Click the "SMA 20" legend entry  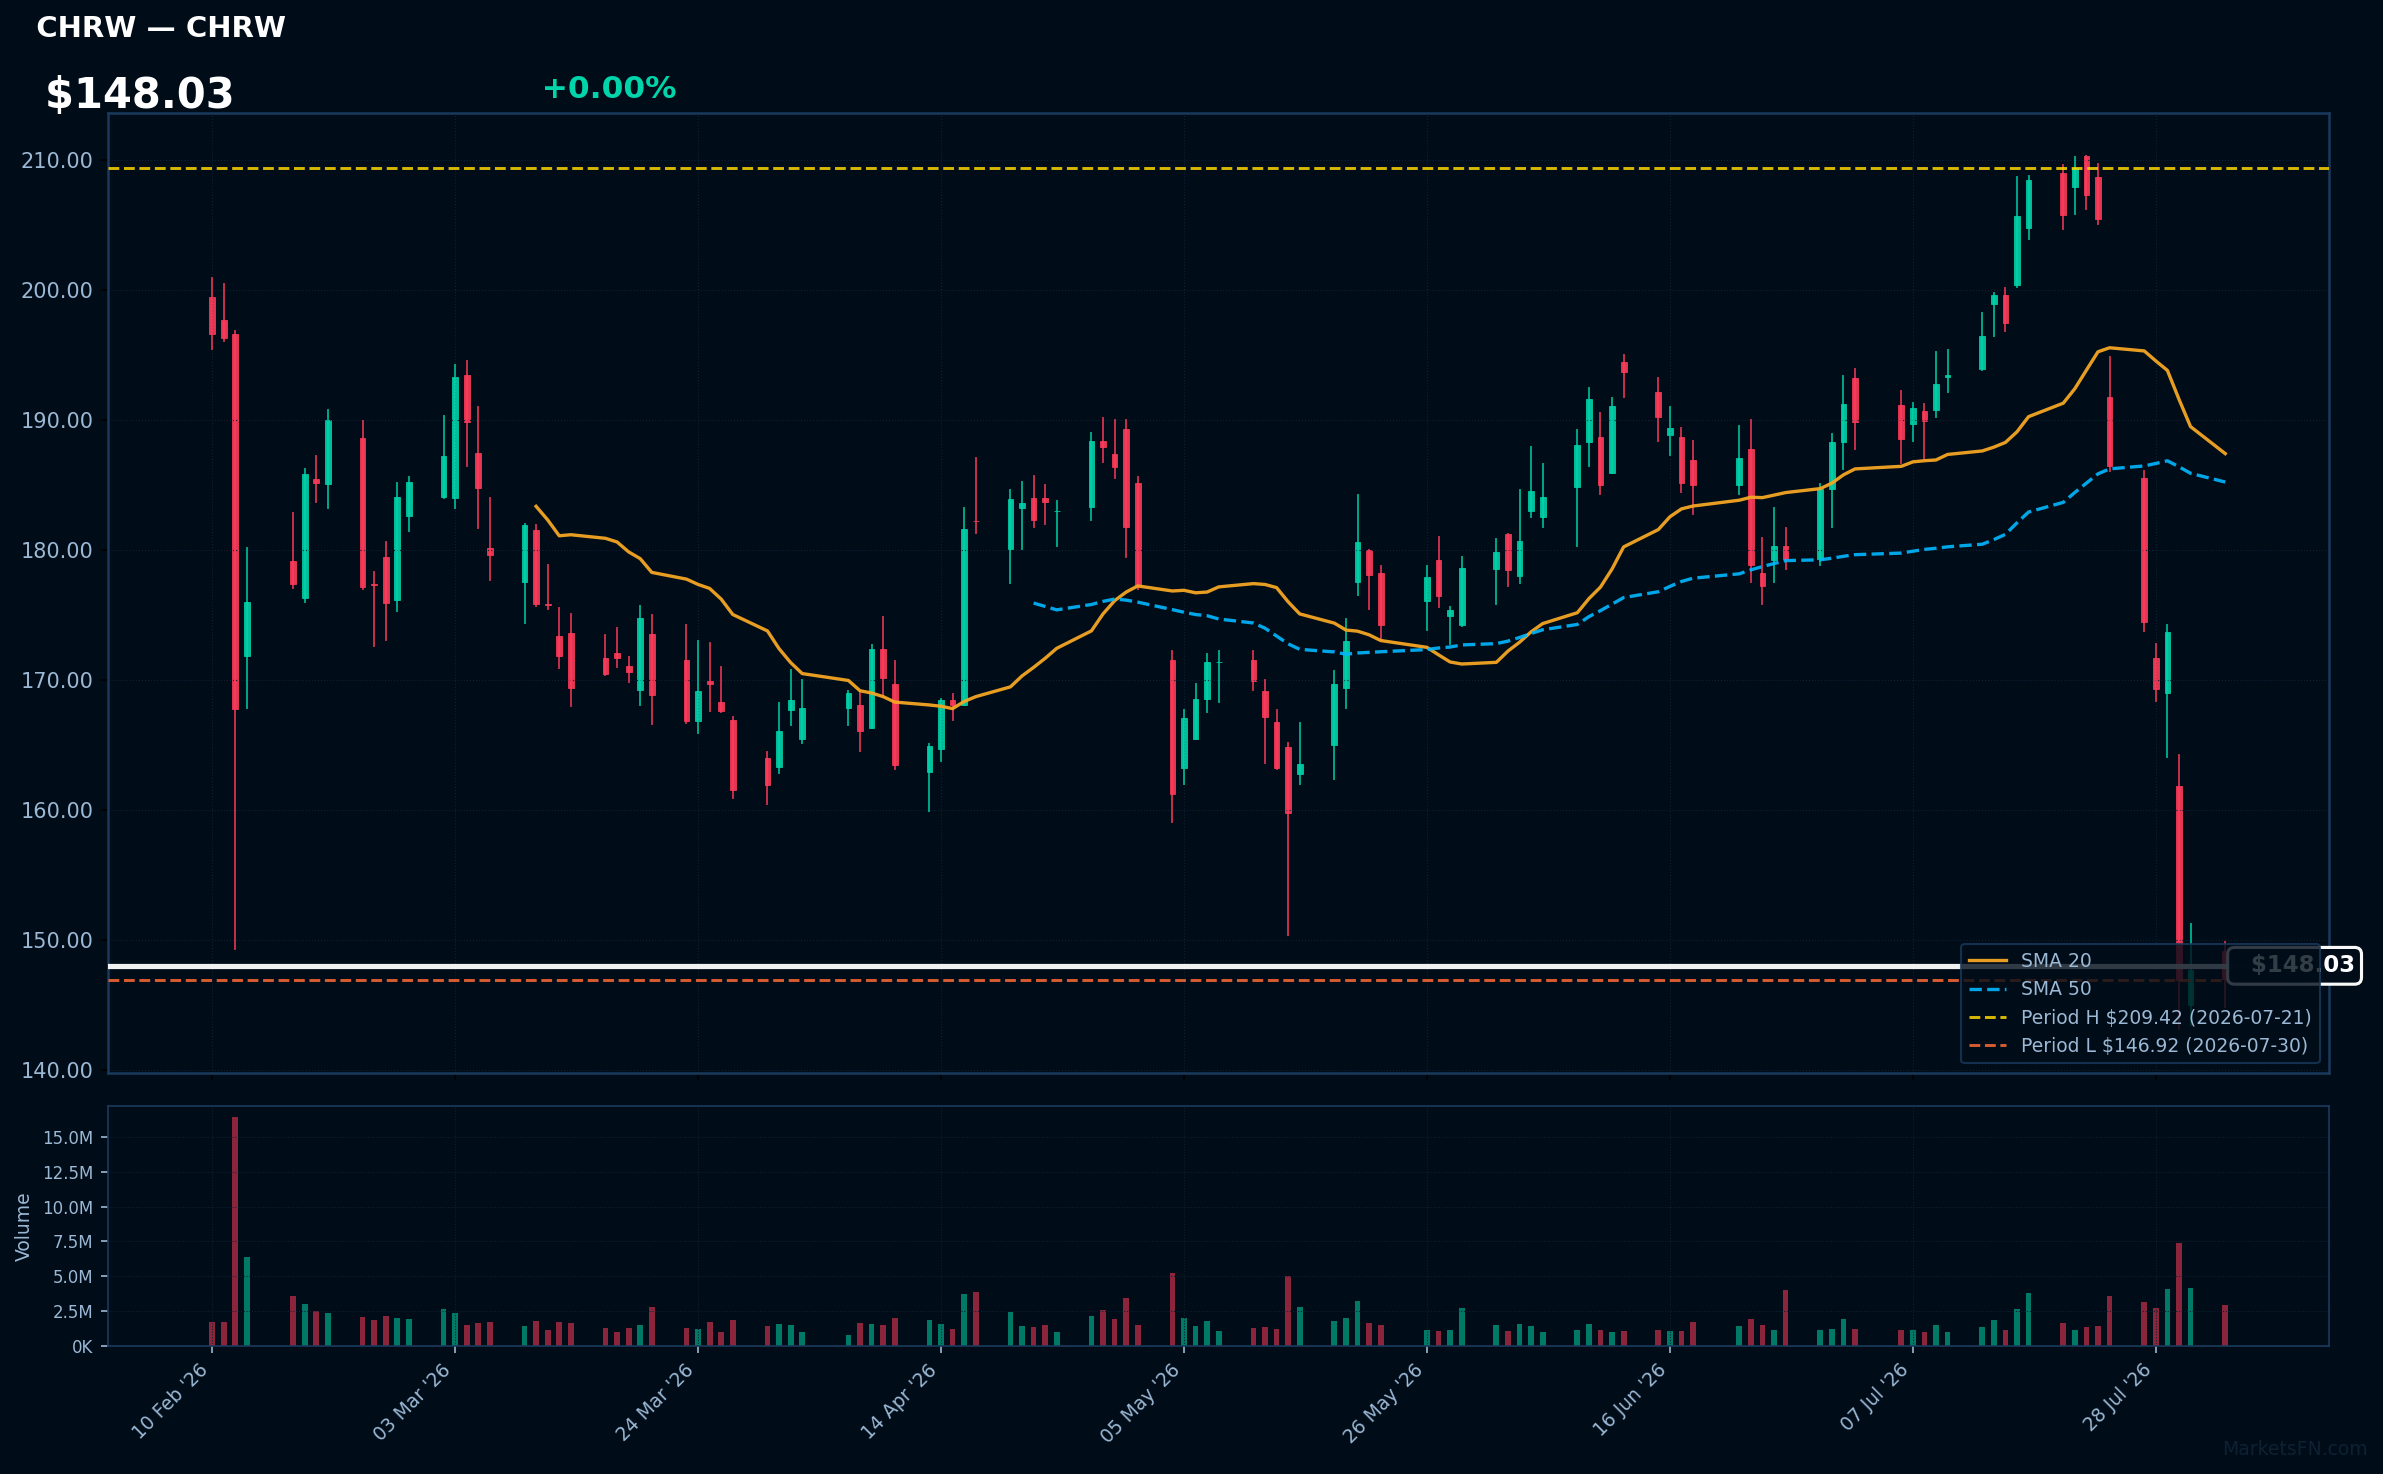click(2030, 961)
